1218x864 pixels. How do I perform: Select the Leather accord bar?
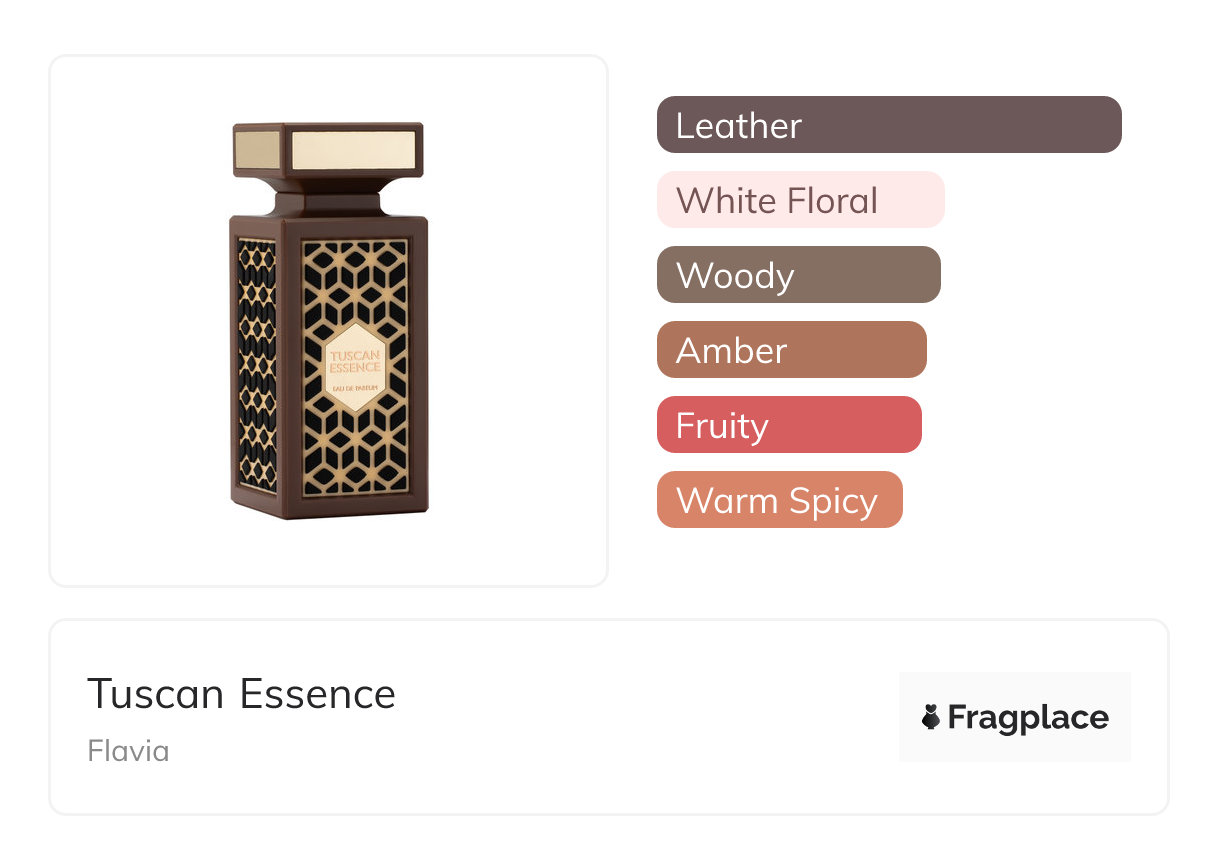pos(888,125)
